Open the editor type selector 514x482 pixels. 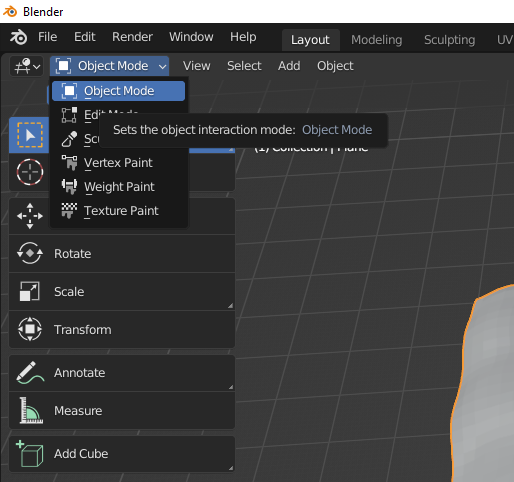[x=27, y=66]
